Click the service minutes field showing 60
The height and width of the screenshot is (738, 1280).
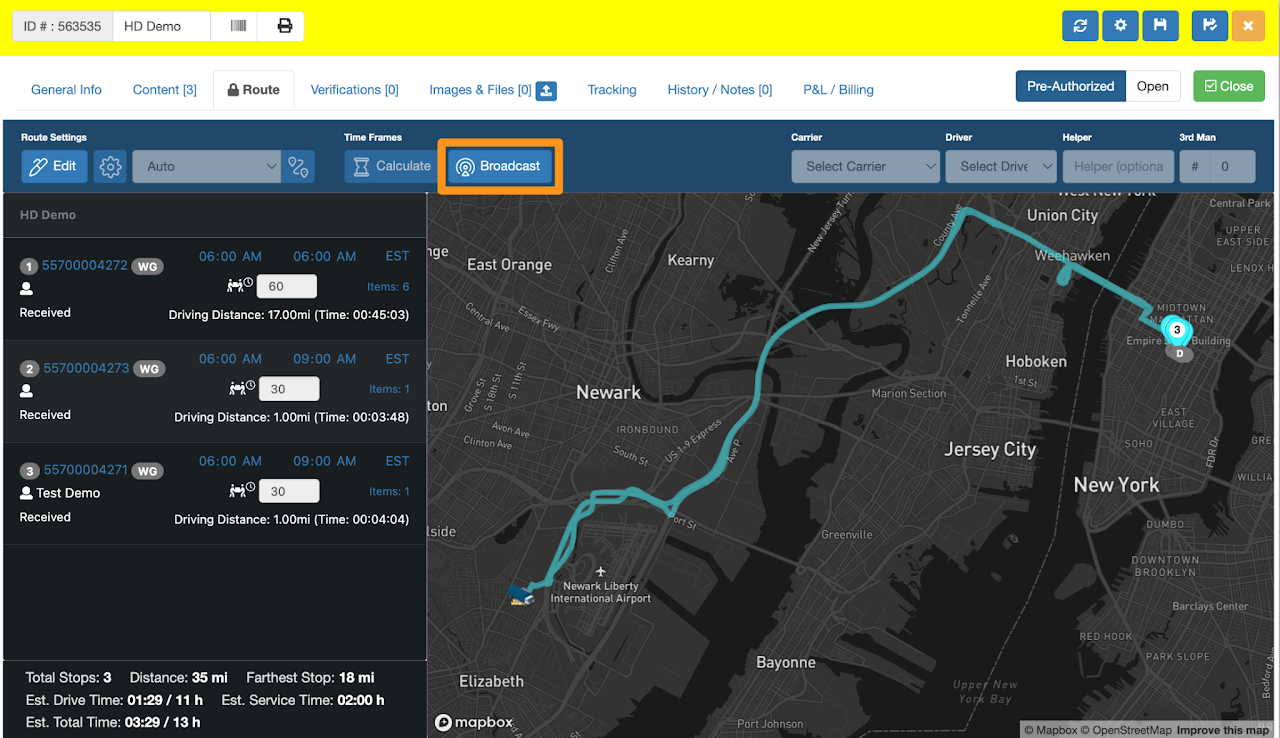287,286
